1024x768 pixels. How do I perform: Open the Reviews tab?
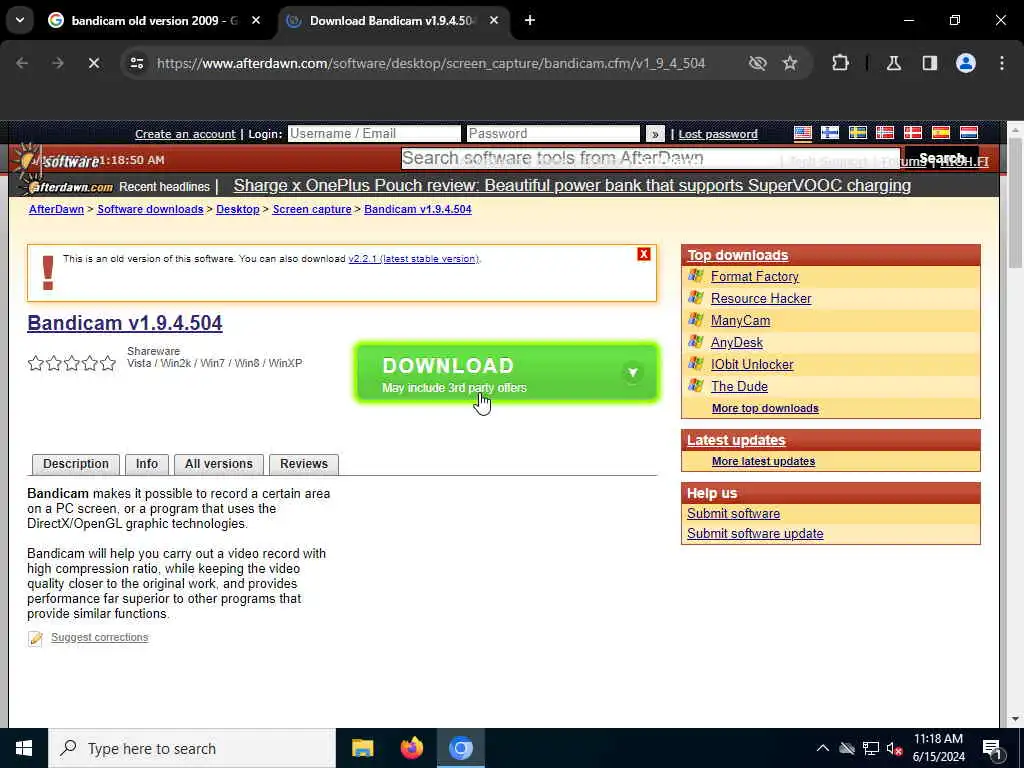pos(304,464)
